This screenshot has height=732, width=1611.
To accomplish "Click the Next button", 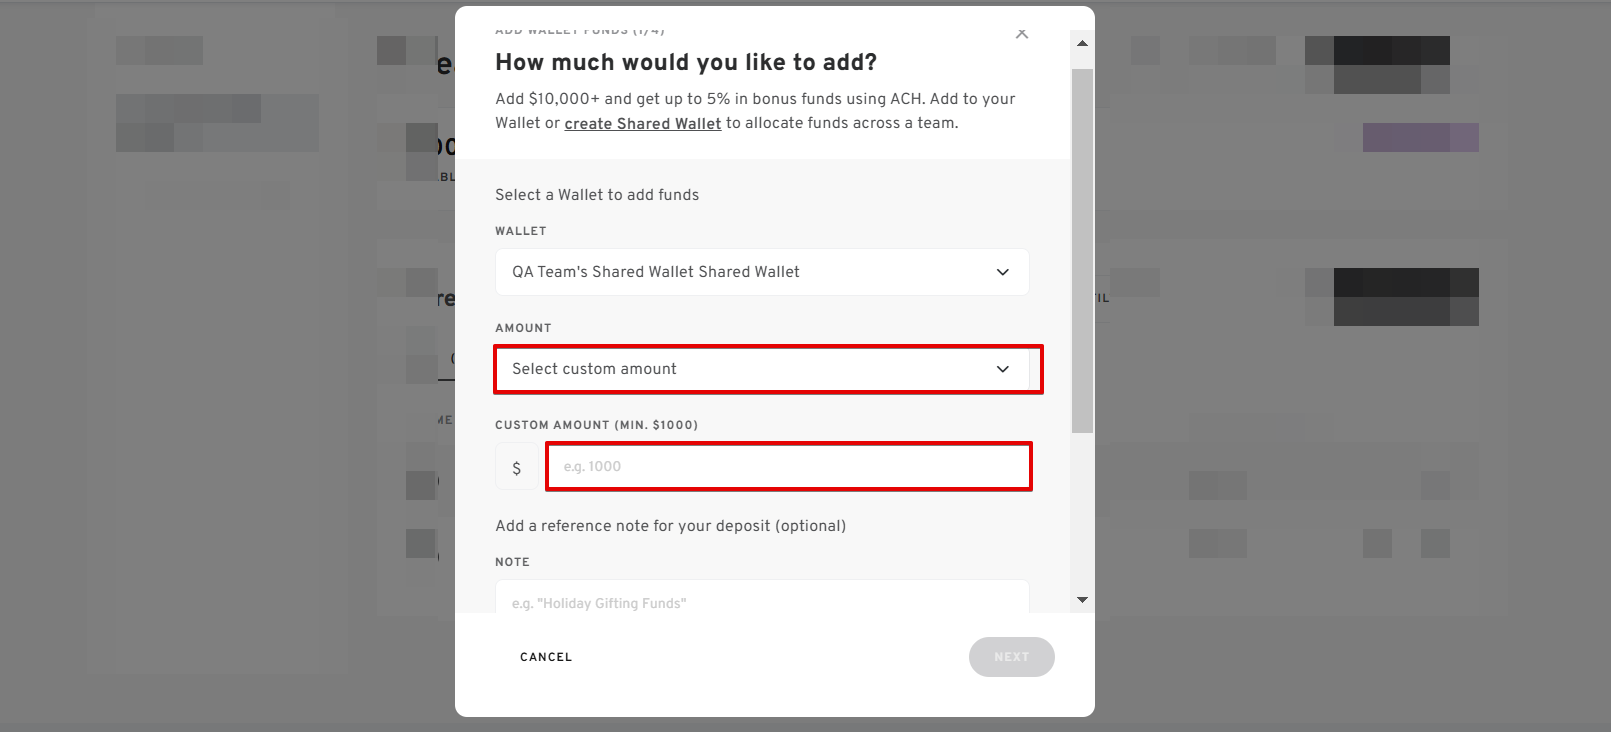I will (x=1011, y=657).
